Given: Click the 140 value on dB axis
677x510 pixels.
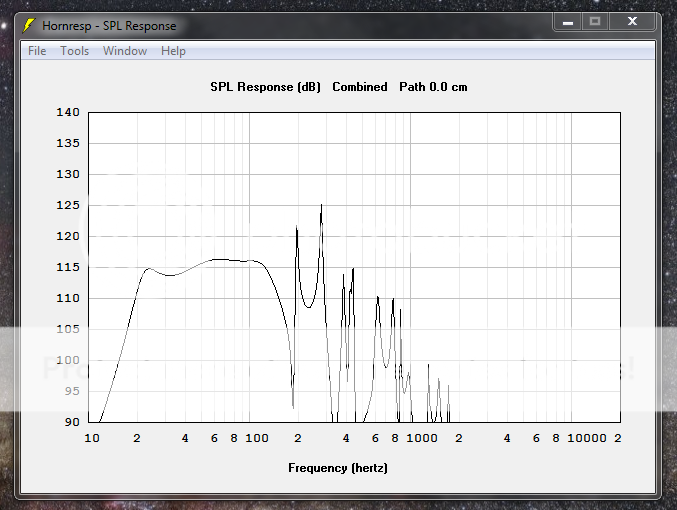Looking at the screenshot, I should [68, 112].
